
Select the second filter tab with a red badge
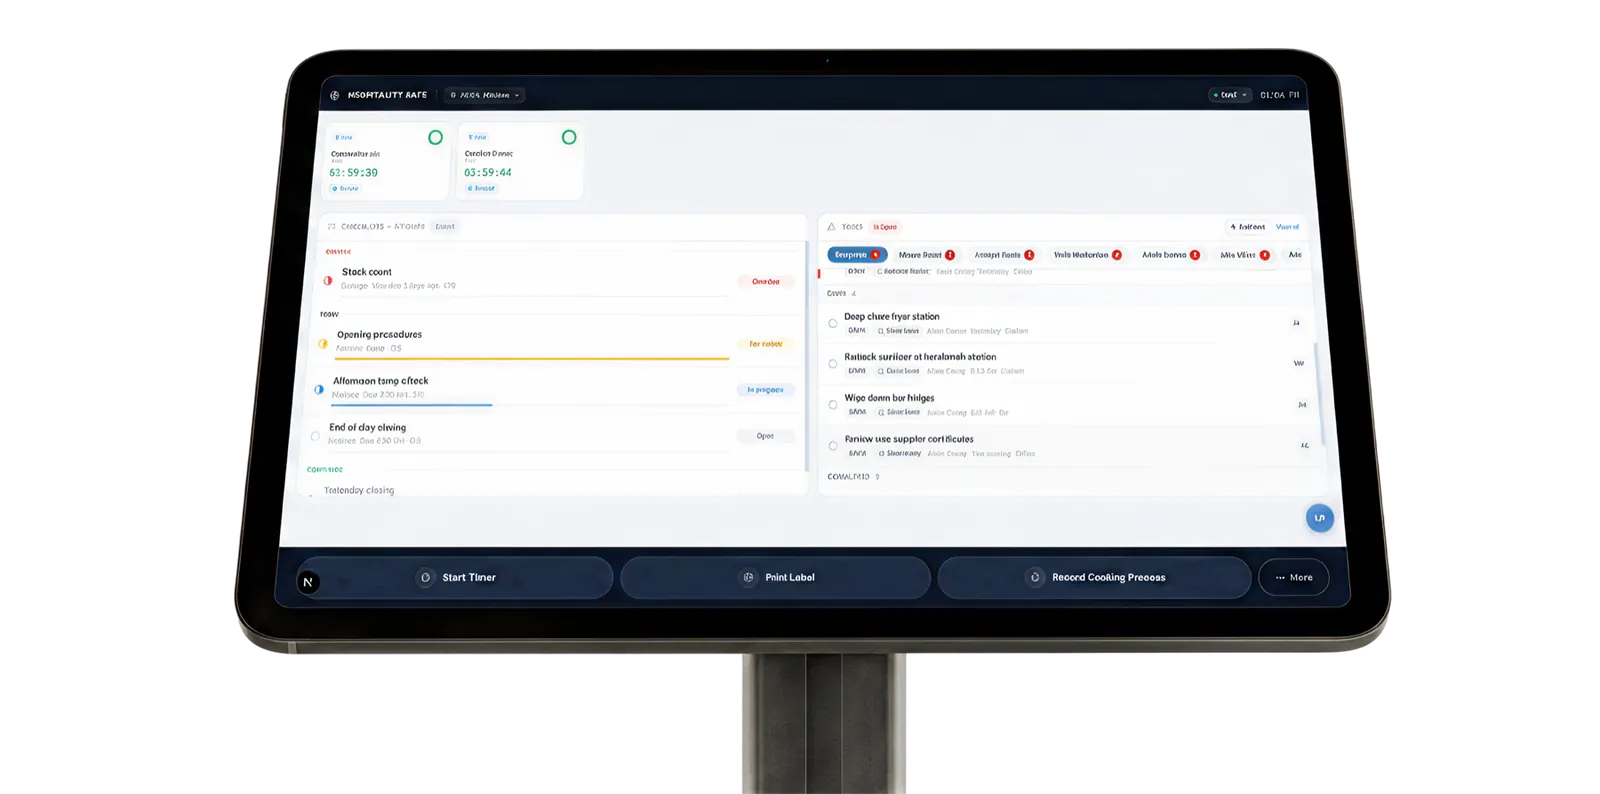point(926,255)
